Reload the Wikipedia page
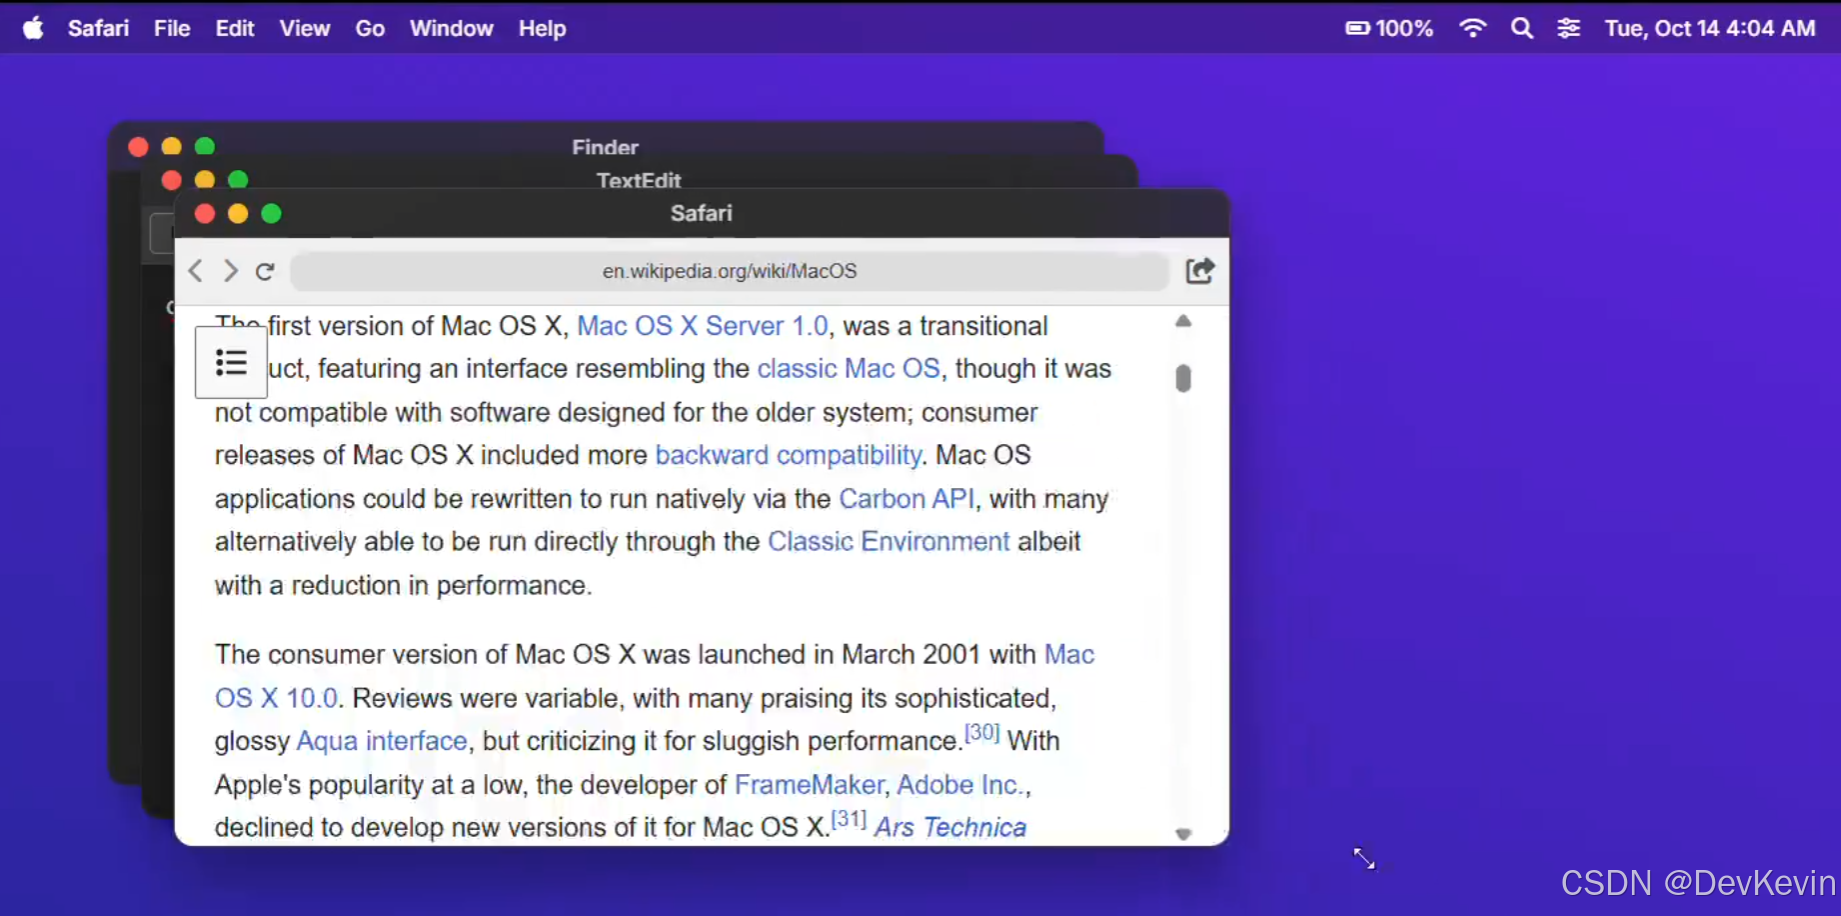This screenshot has height=916, width=1841. coord(265,271)
